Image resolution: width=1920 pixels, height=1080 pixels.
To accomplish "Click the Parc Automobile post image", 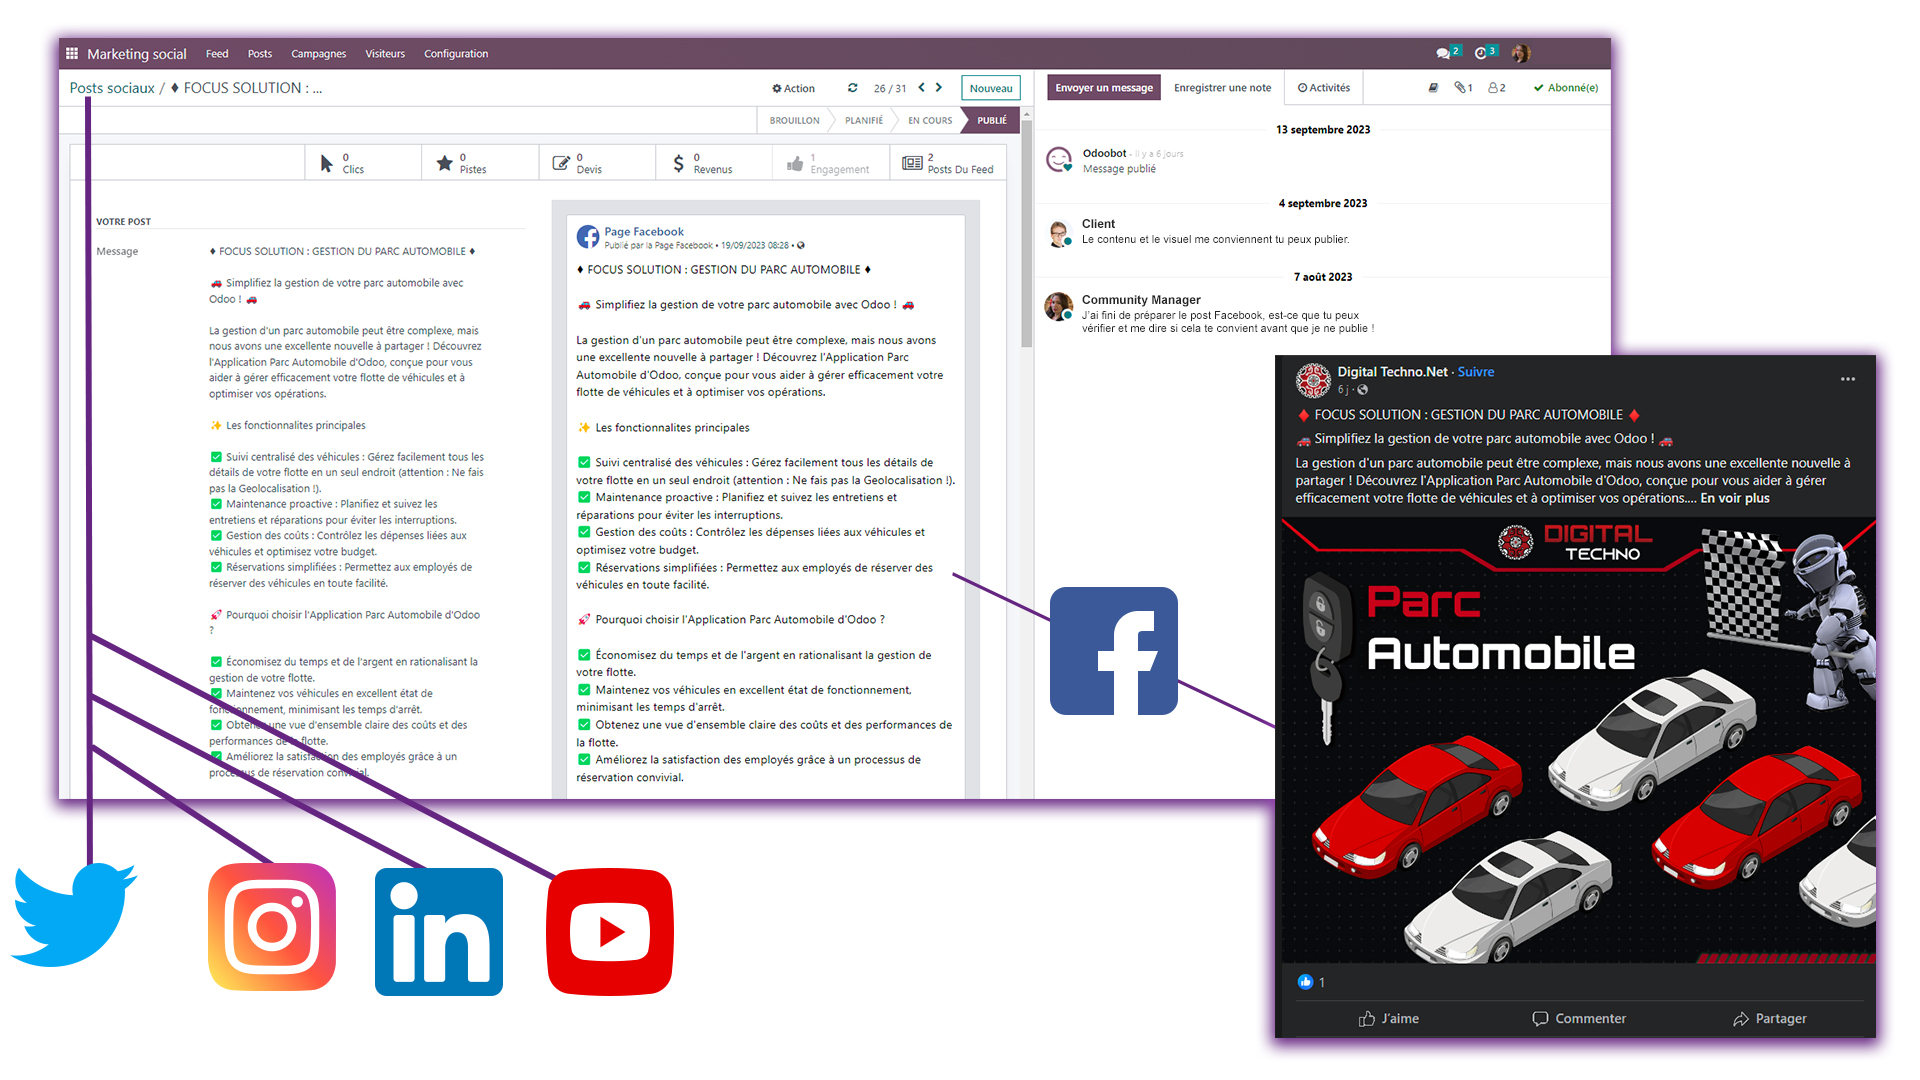I will pos(1578,741).
